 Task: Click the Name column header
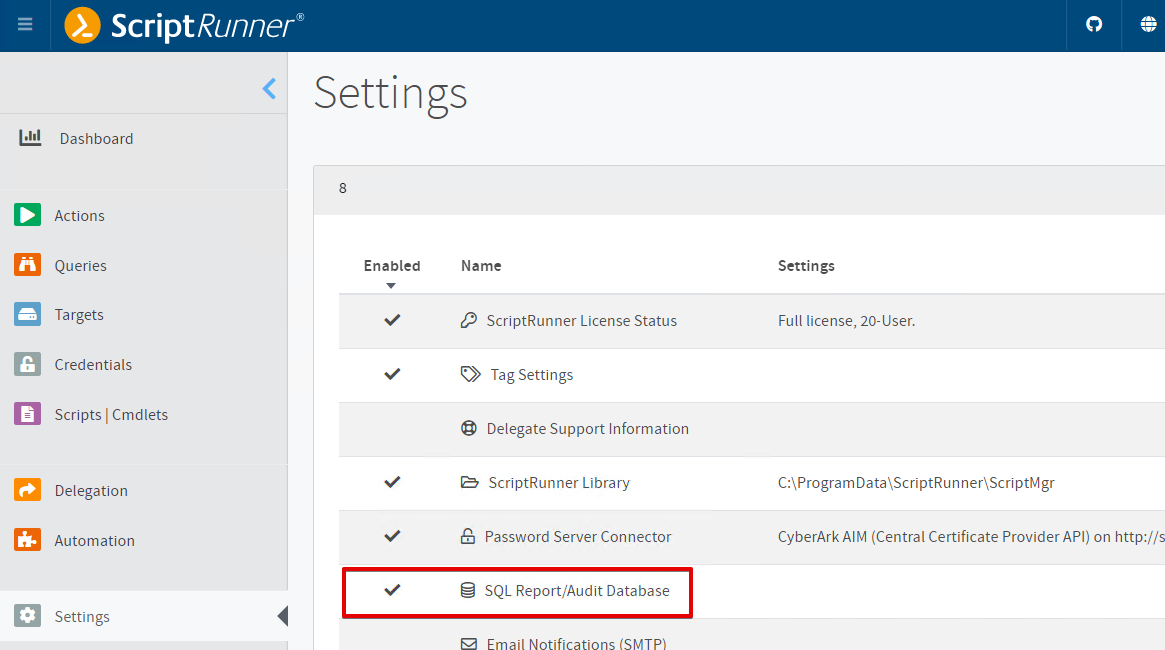pos(481,266)
